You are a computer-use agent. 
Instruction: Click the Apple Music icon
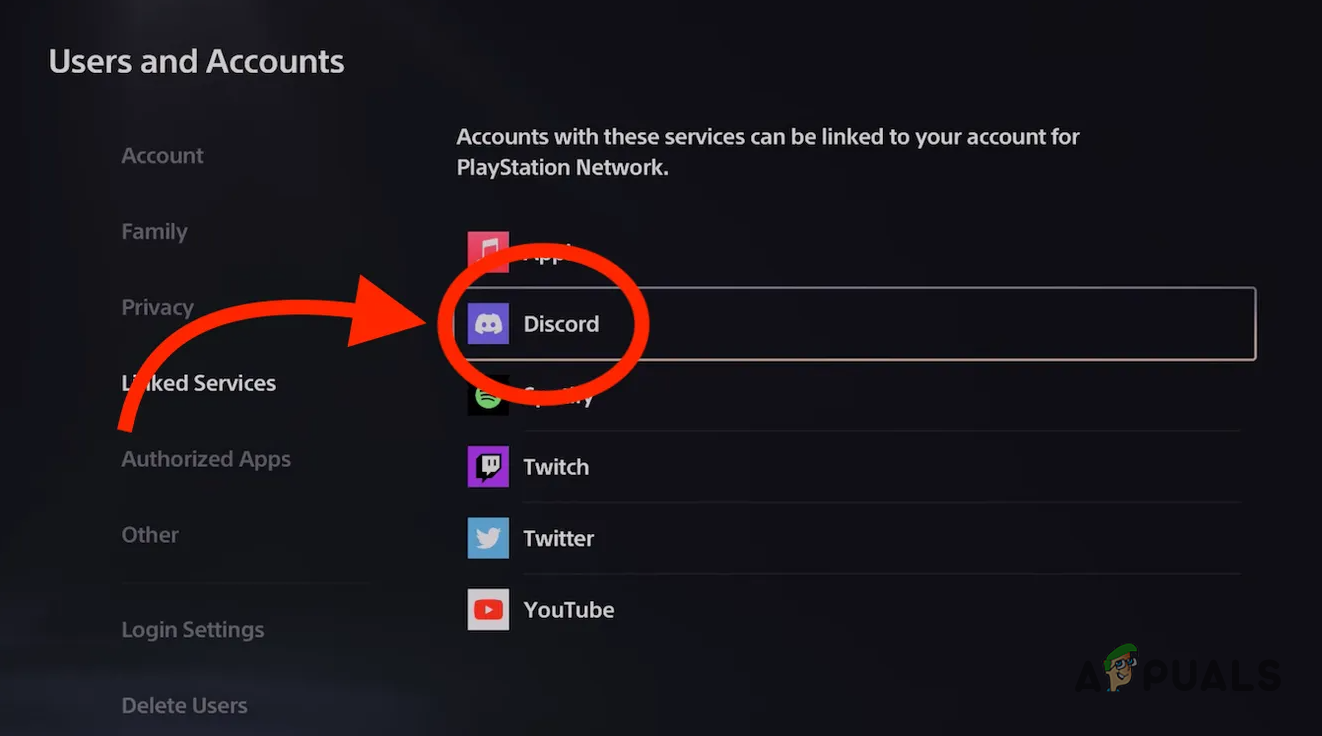point(487,251)
